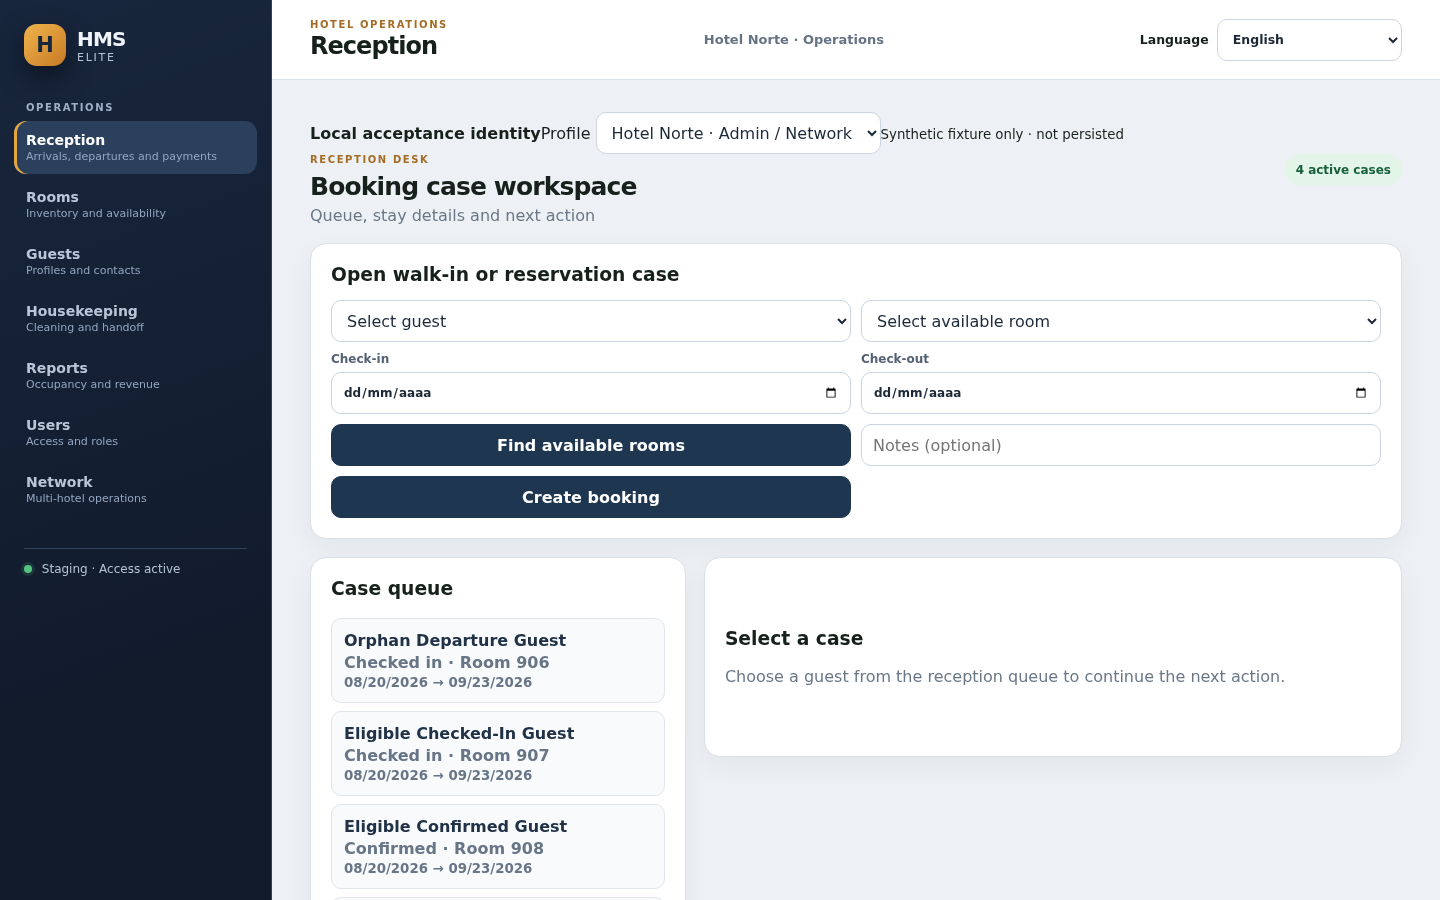Navigate to Guests profiles

click(x=136, y=261)
